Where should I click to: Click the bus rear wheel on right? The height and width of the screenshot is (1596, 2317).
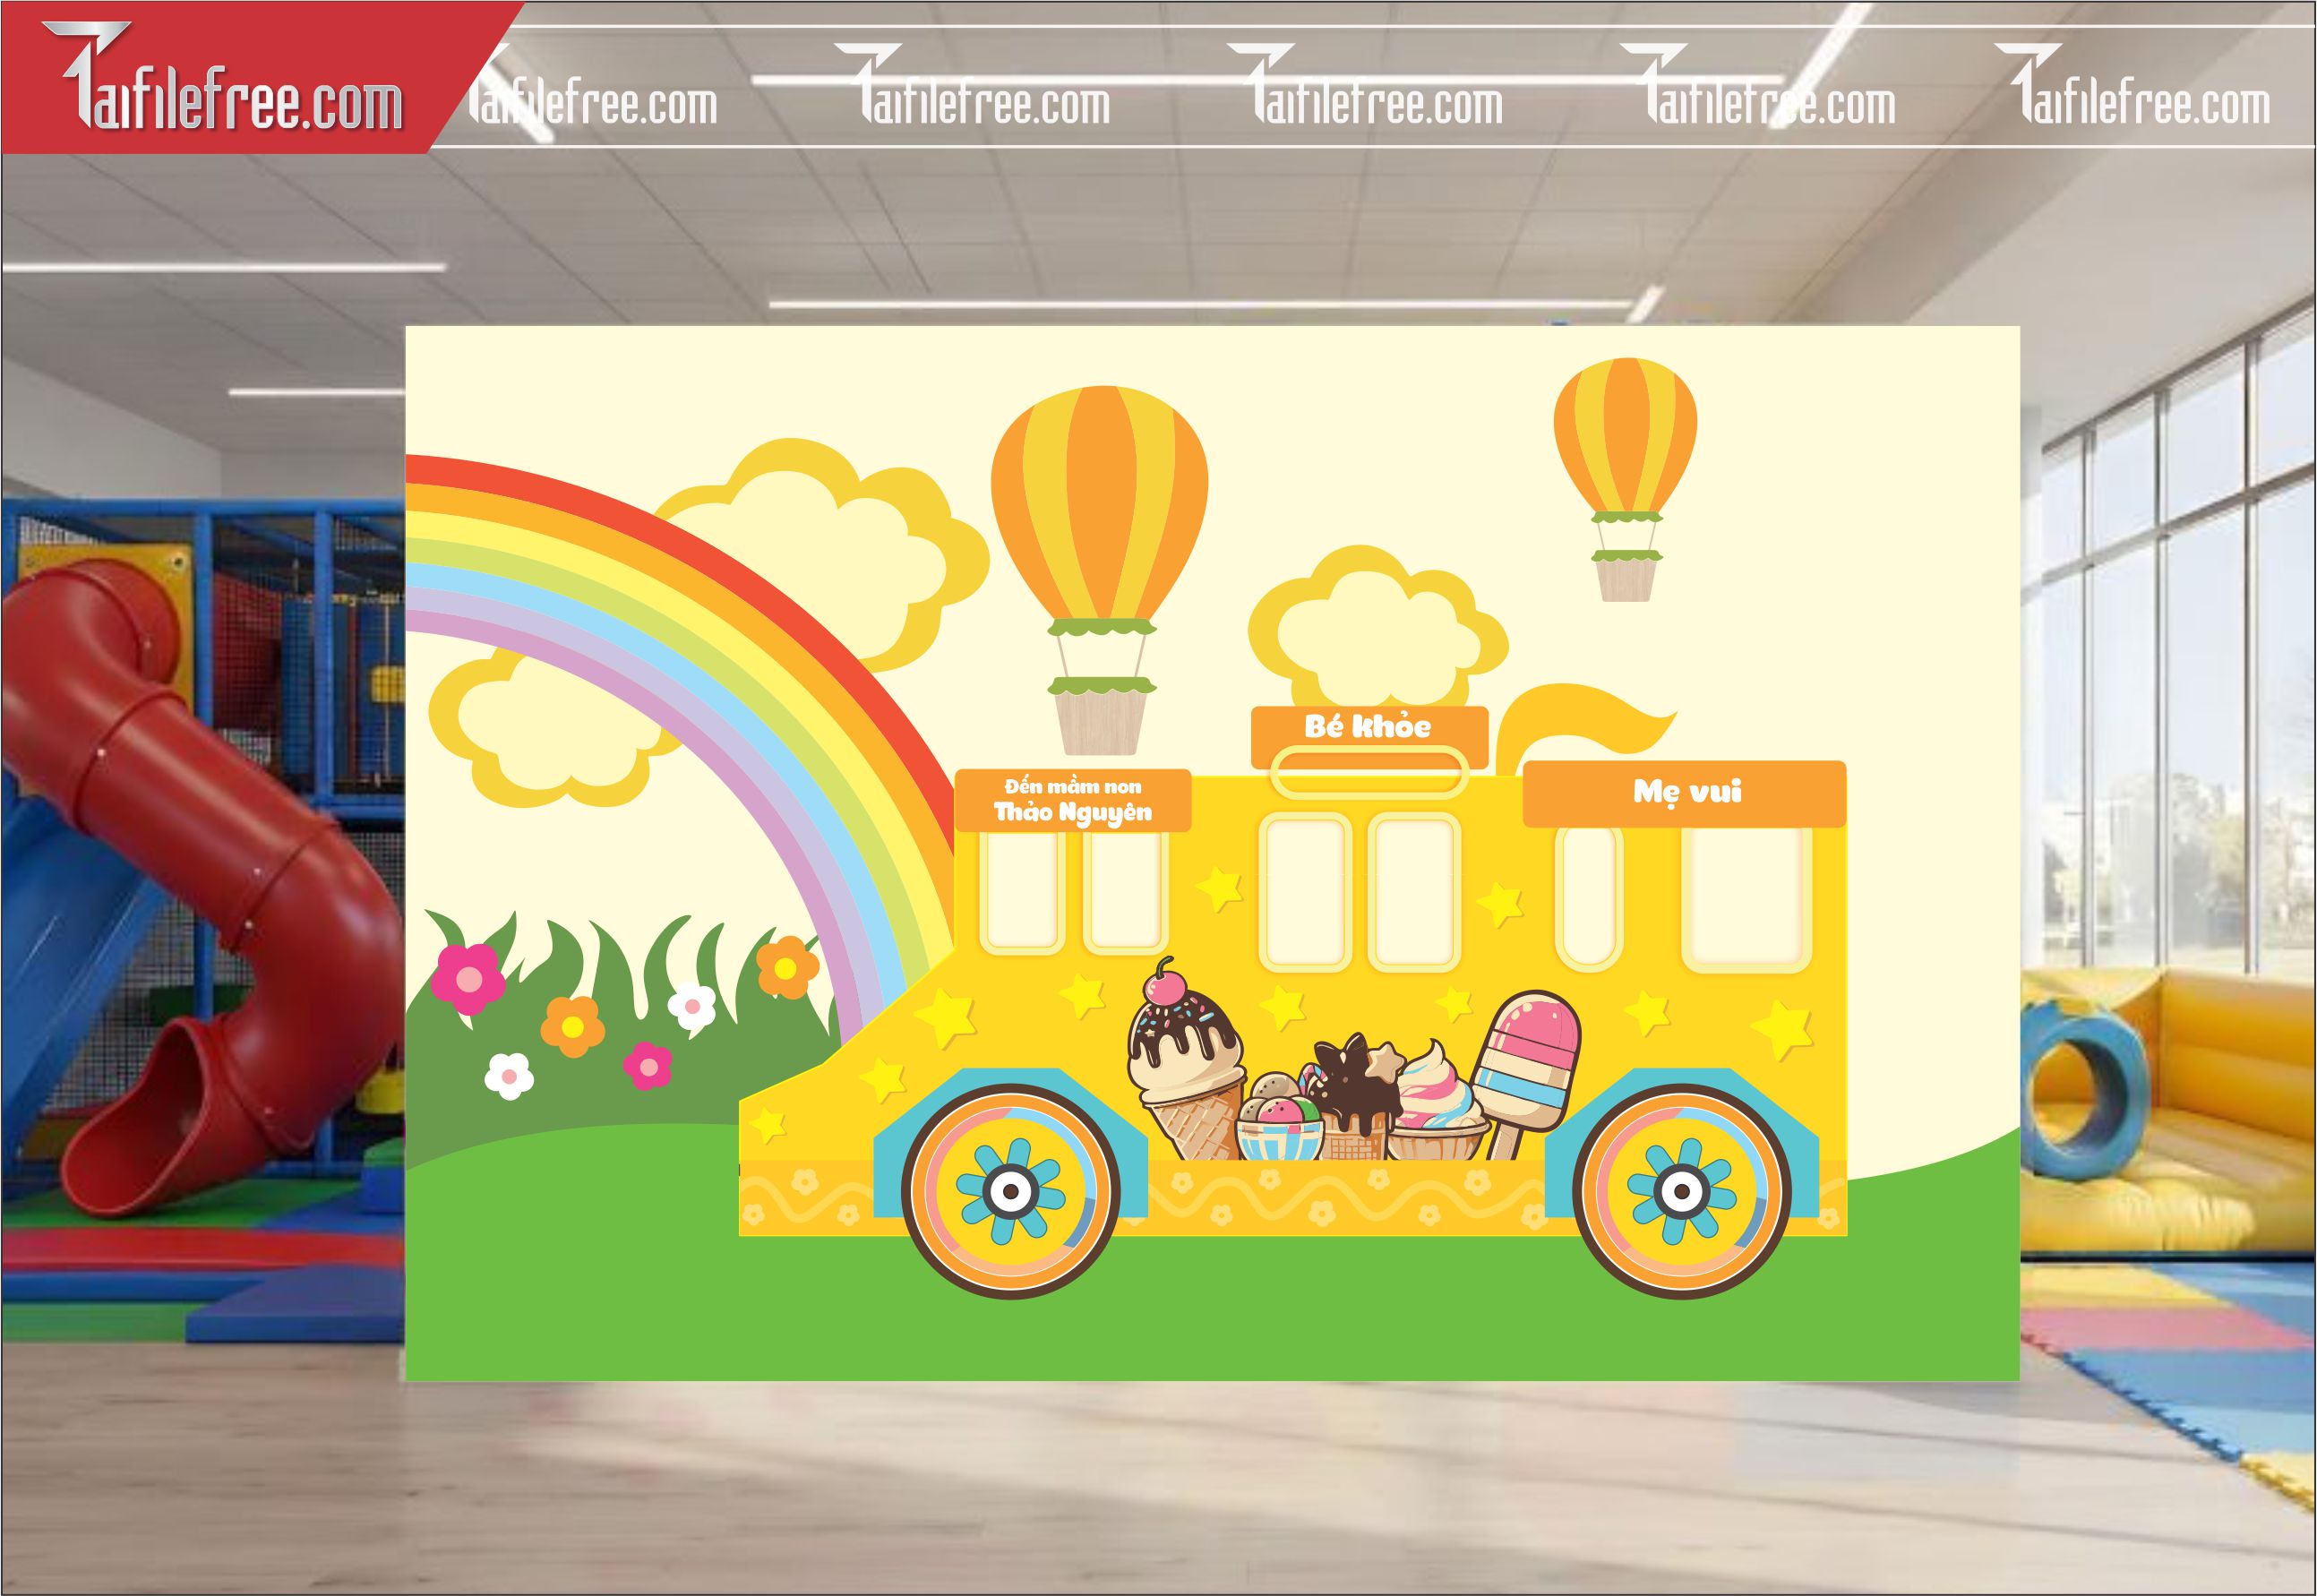click(1681, 1190)
